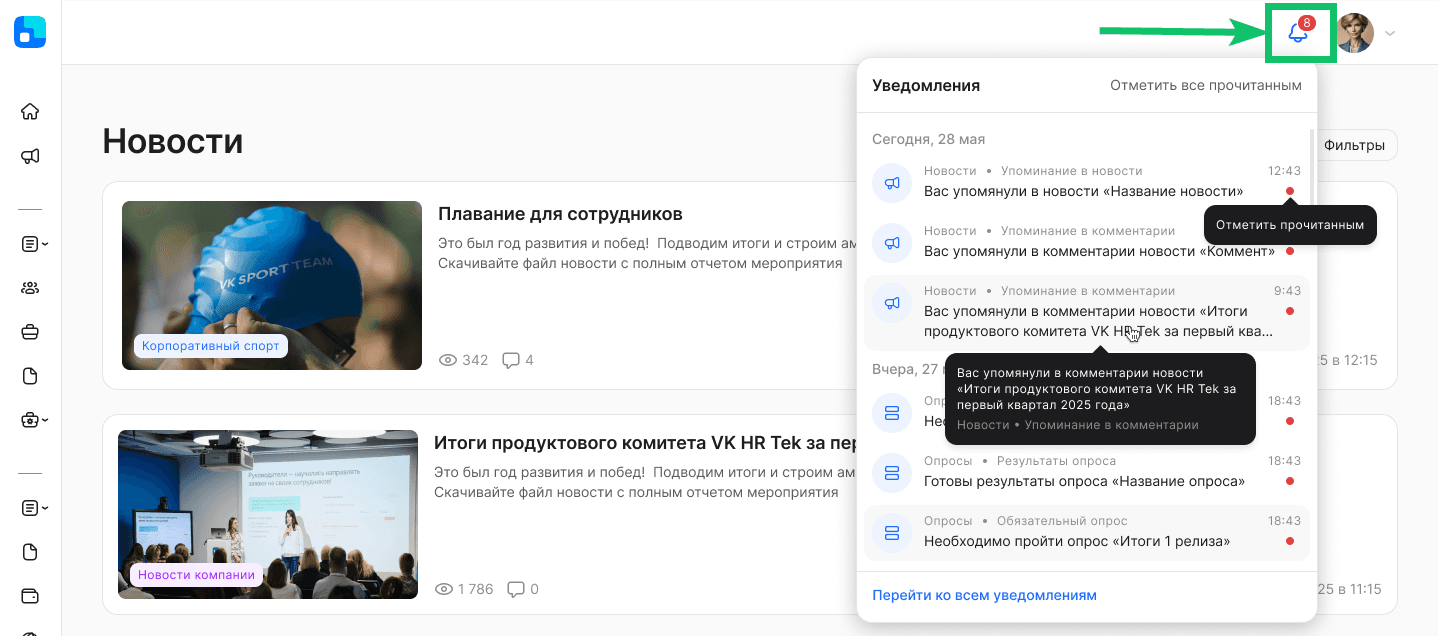Mark the «Название новости» notification as read via red dot

tap(1290, 190)
